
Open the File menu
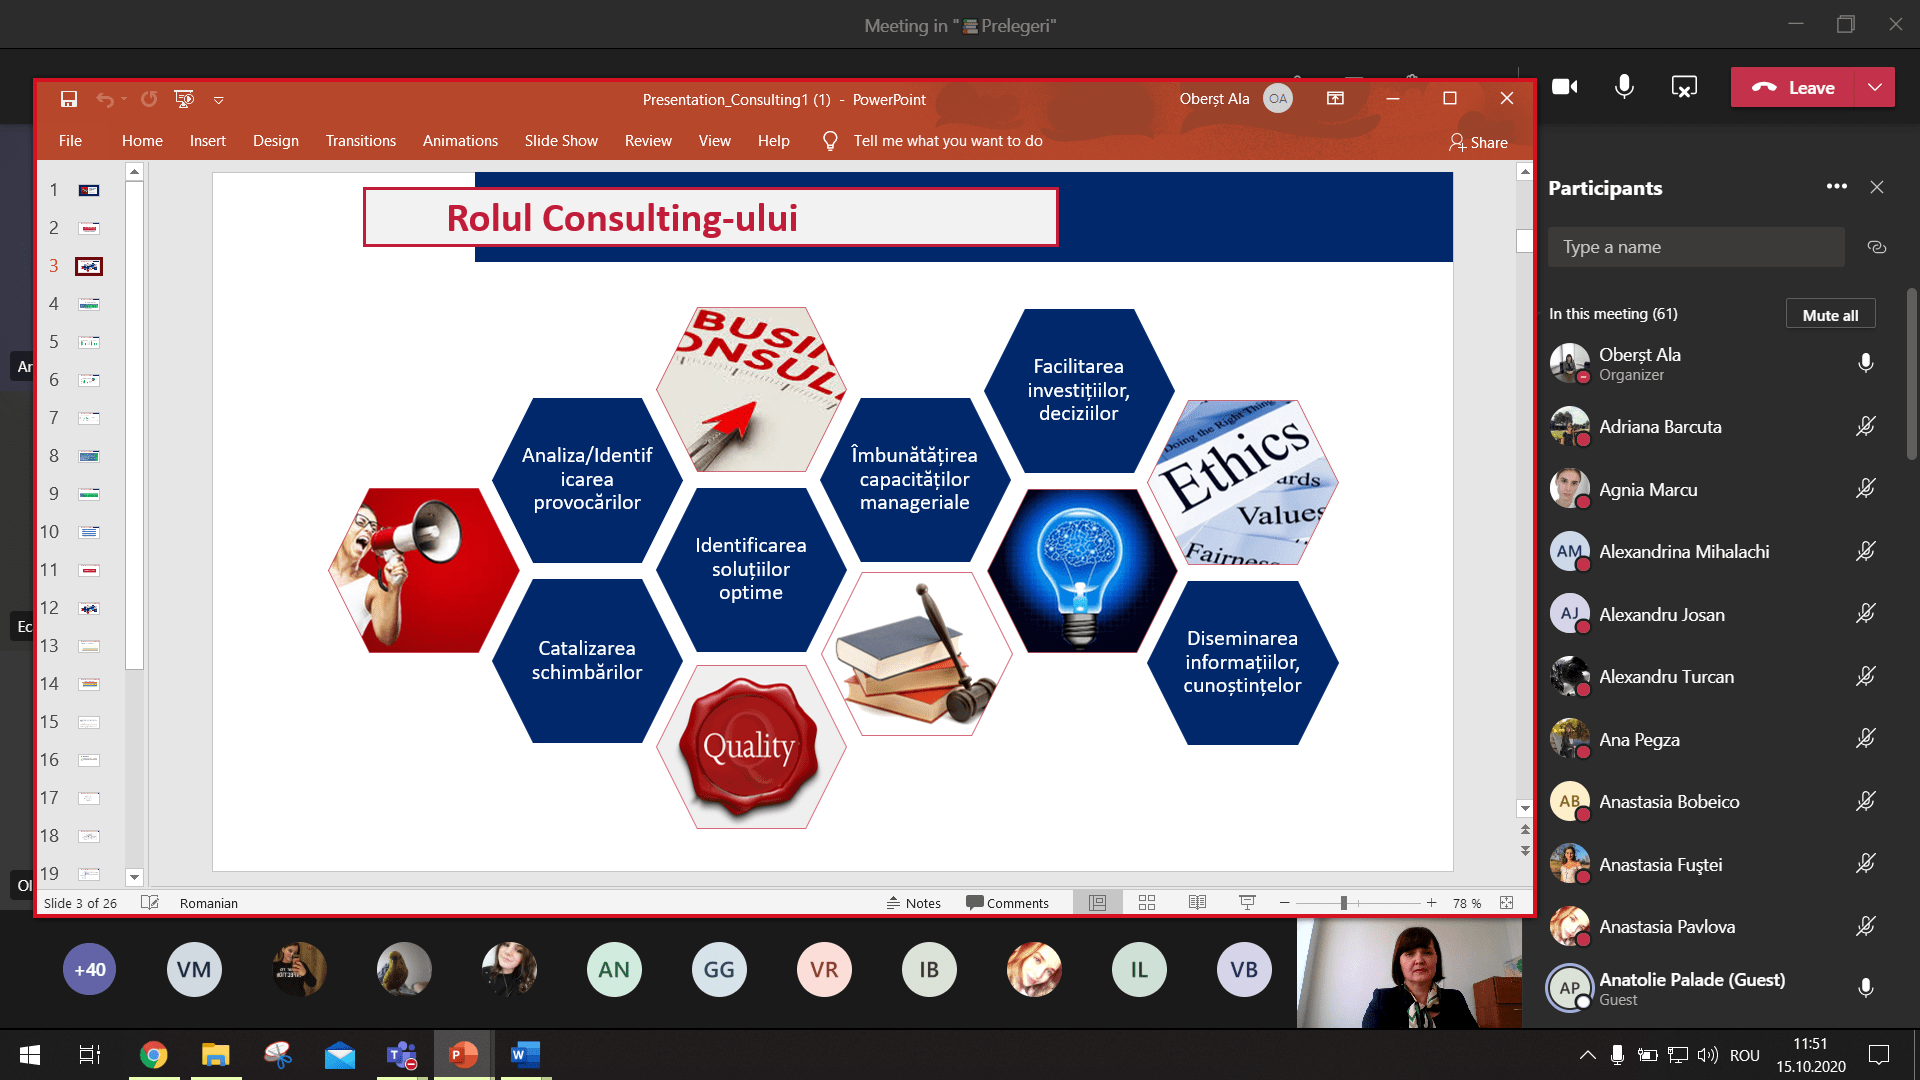point(70,141)
